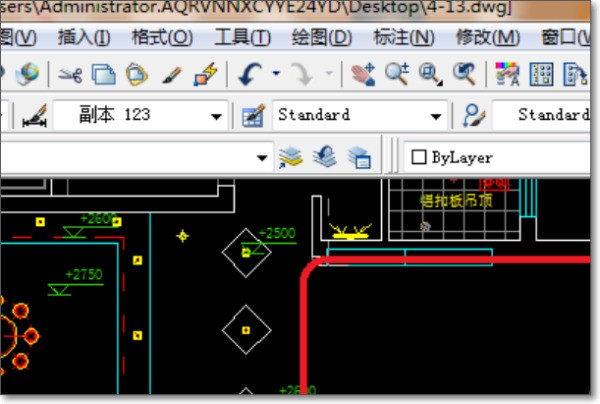Image resolution: width=600 pixels, height=404 pixels.
Task: Click the Redo arrow
Action: 302,74
